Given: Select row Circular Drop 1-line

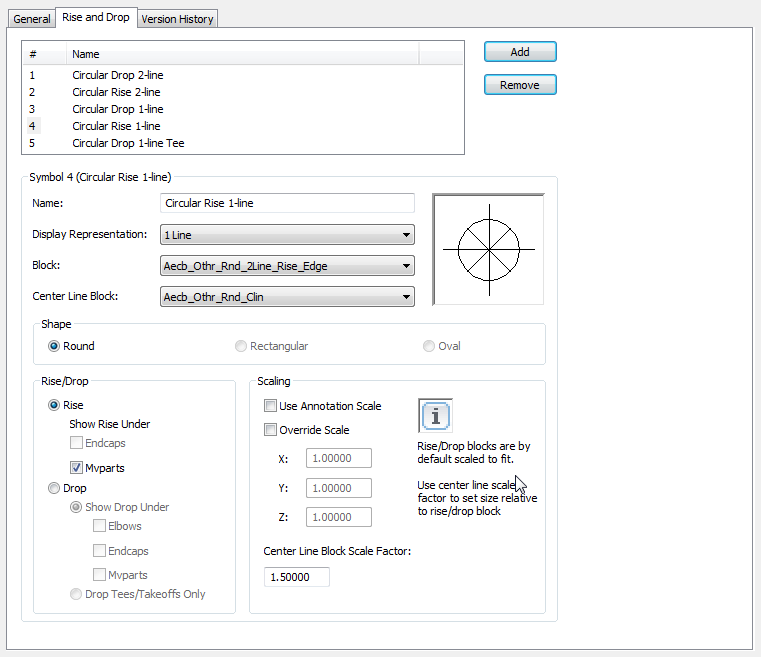Looking at the screenshot, I should 243,109.
